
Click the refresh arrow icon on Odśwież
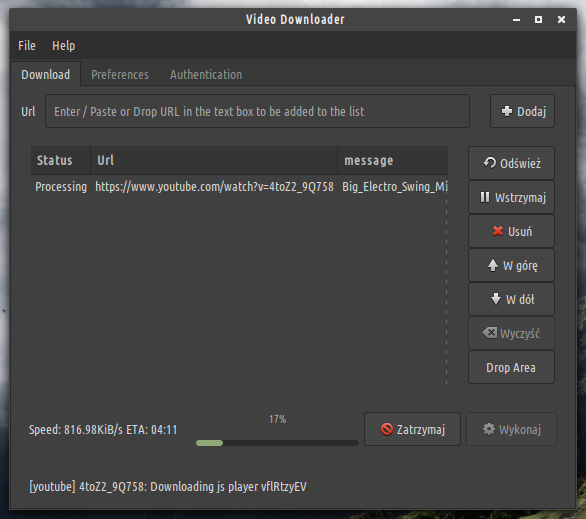tap(490, 163)
